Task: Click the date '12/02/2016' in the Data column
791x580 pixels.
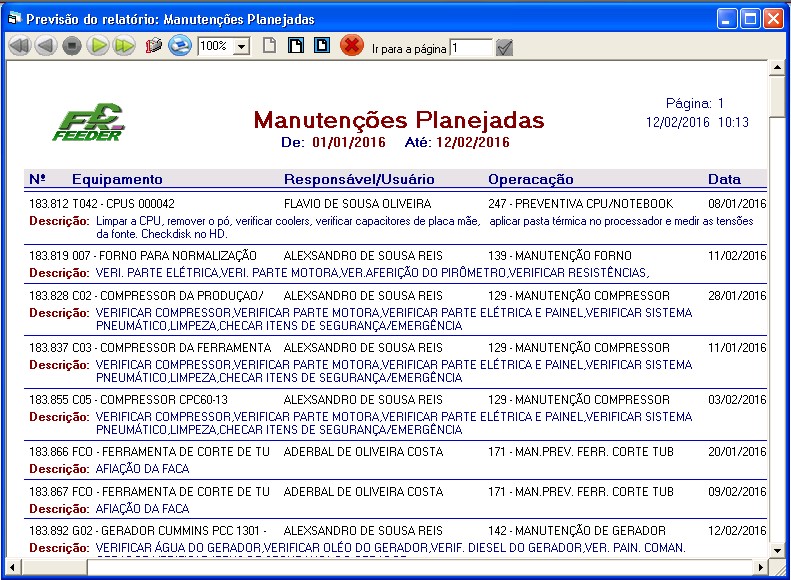Action: point(737,531)
